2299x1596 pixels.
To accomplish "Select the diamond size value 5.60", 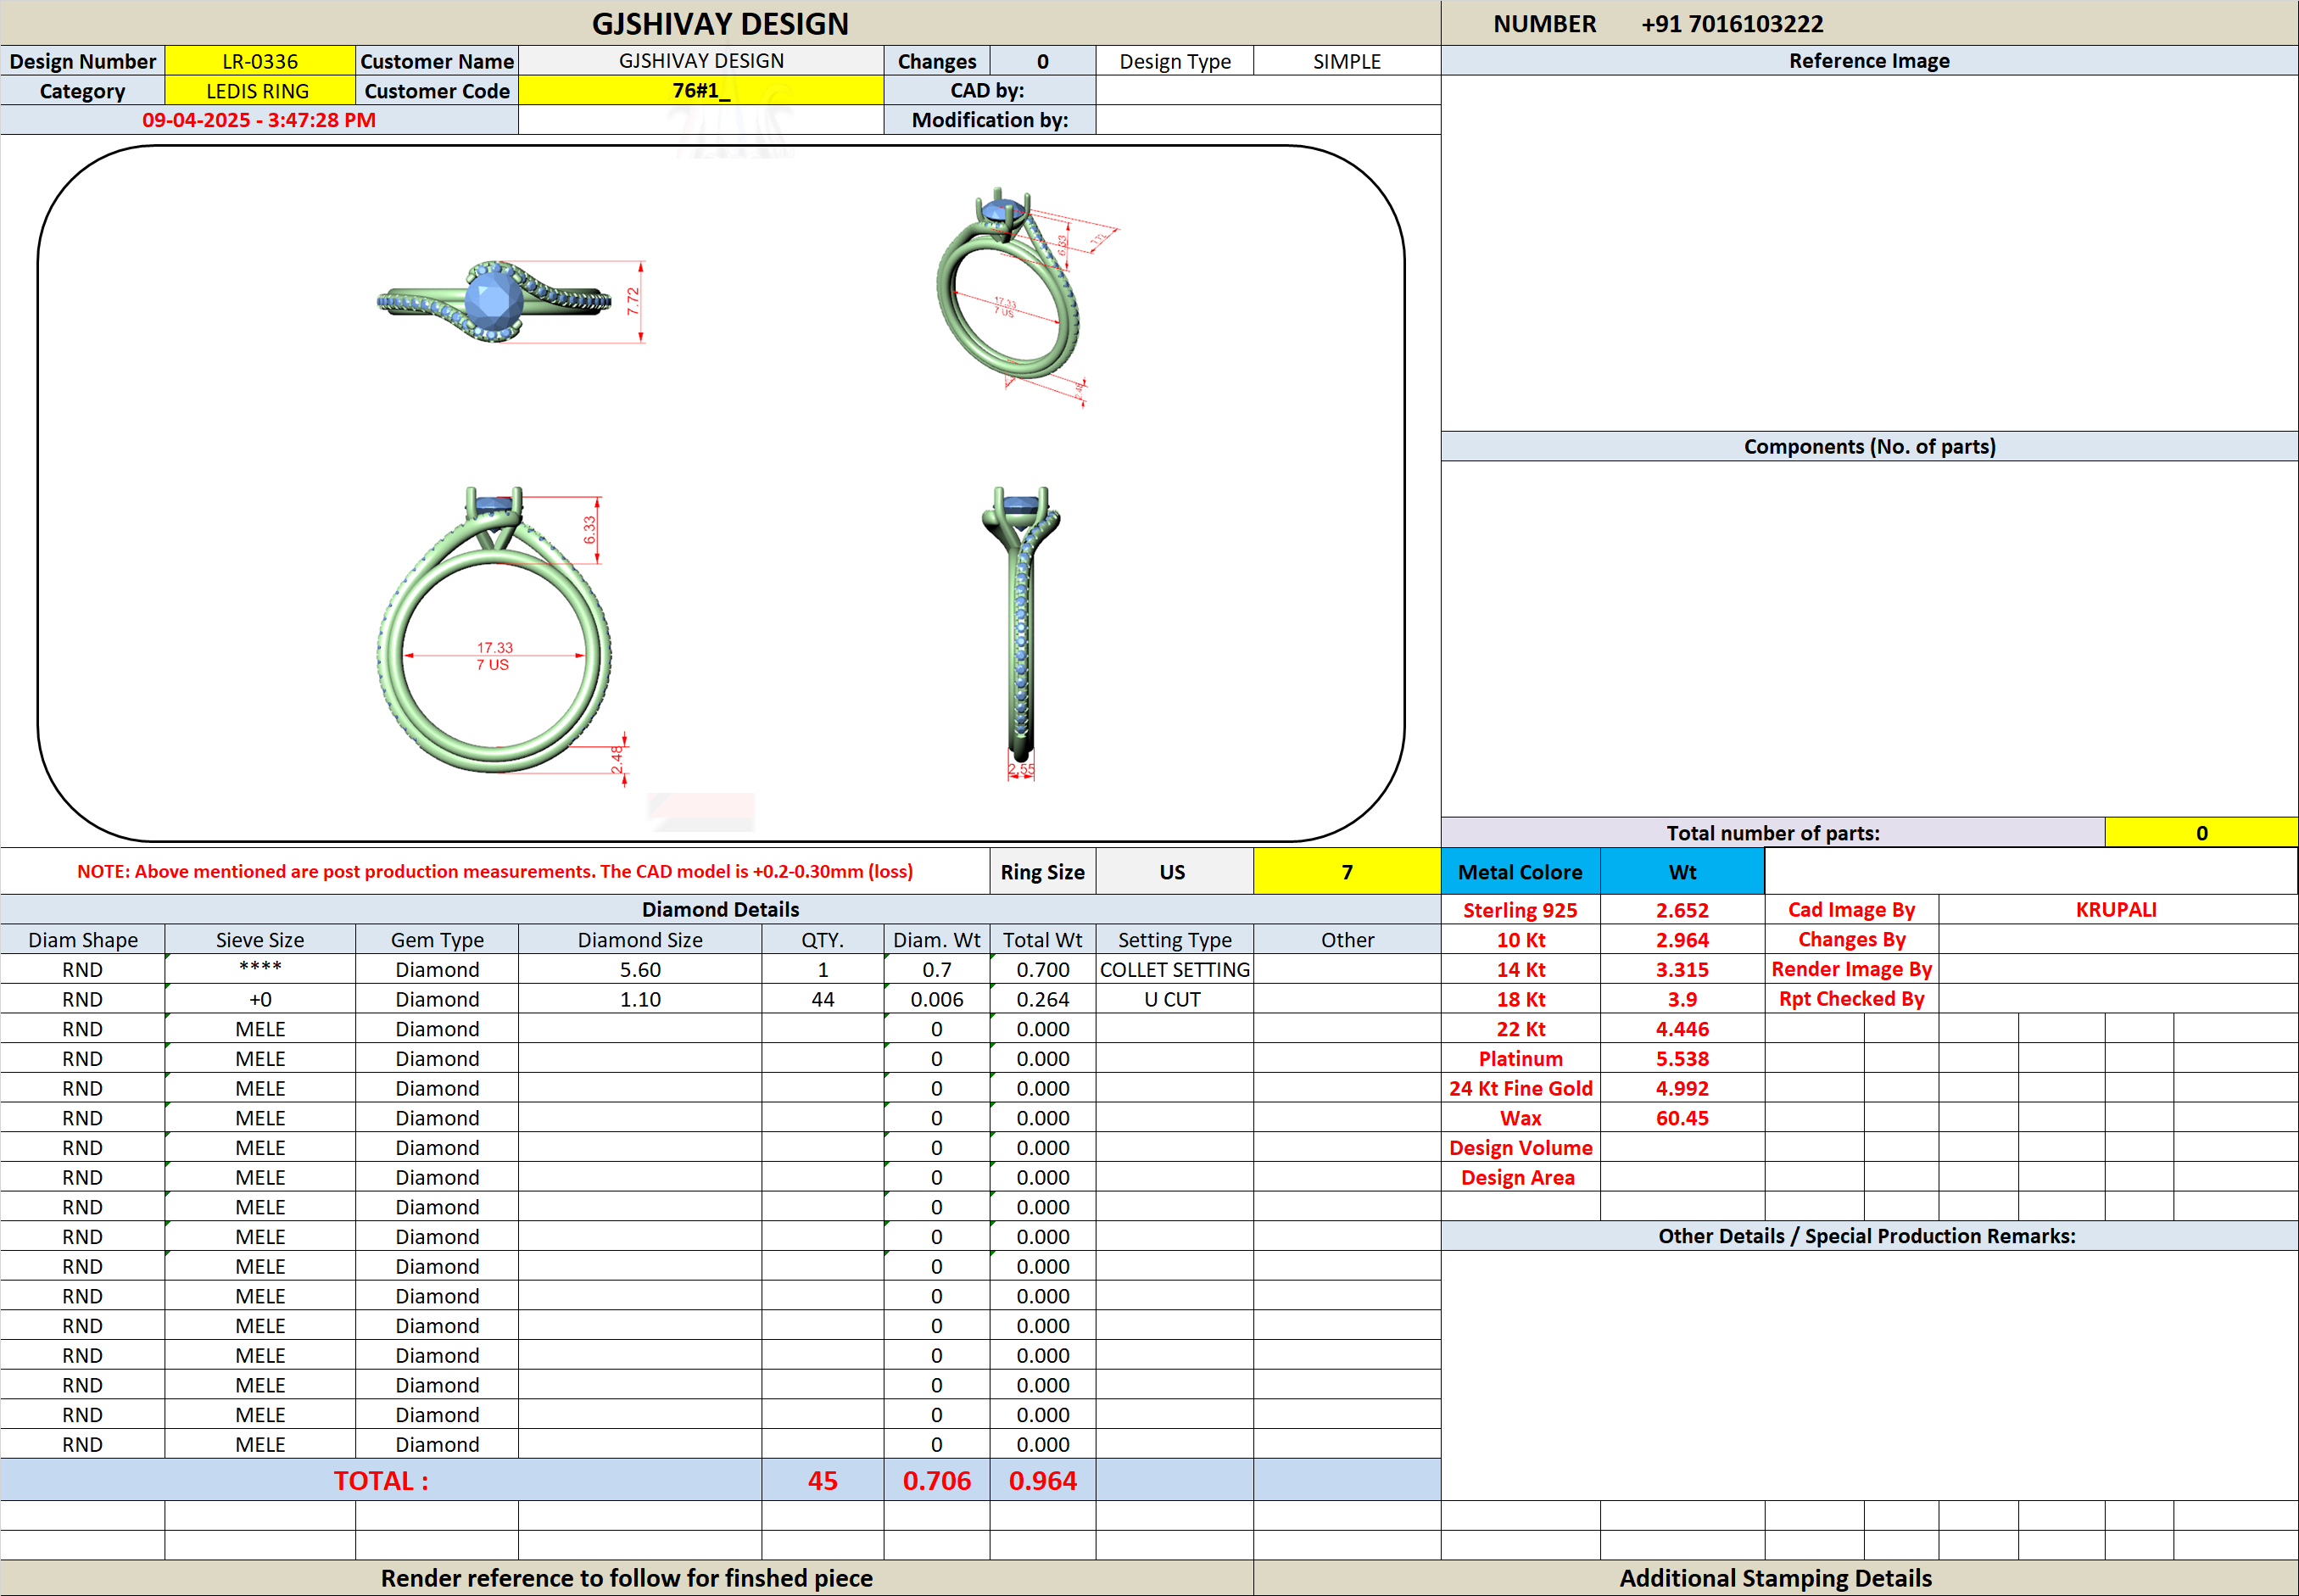I will 640,969.
